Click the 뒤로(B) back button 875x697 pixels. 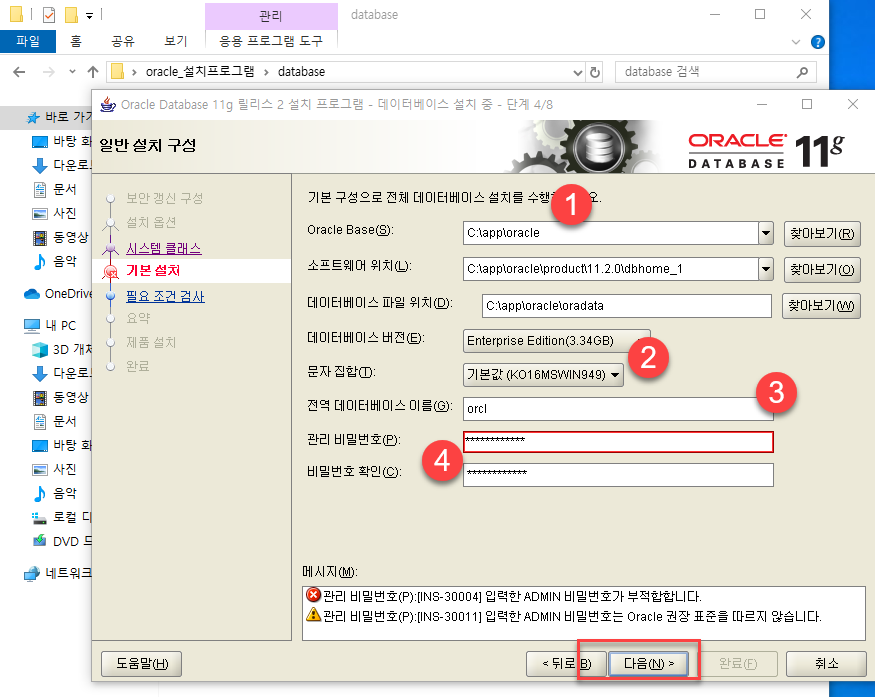pyautogui.click(x=566, y=664)
